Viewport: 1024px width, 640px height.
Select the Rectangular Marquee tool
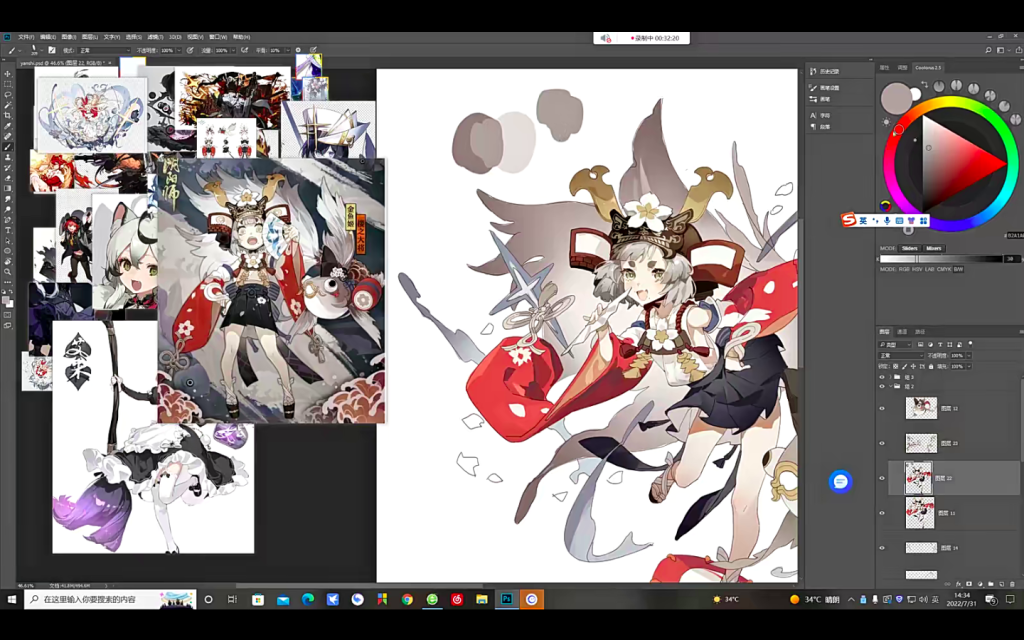pos(8,84)
